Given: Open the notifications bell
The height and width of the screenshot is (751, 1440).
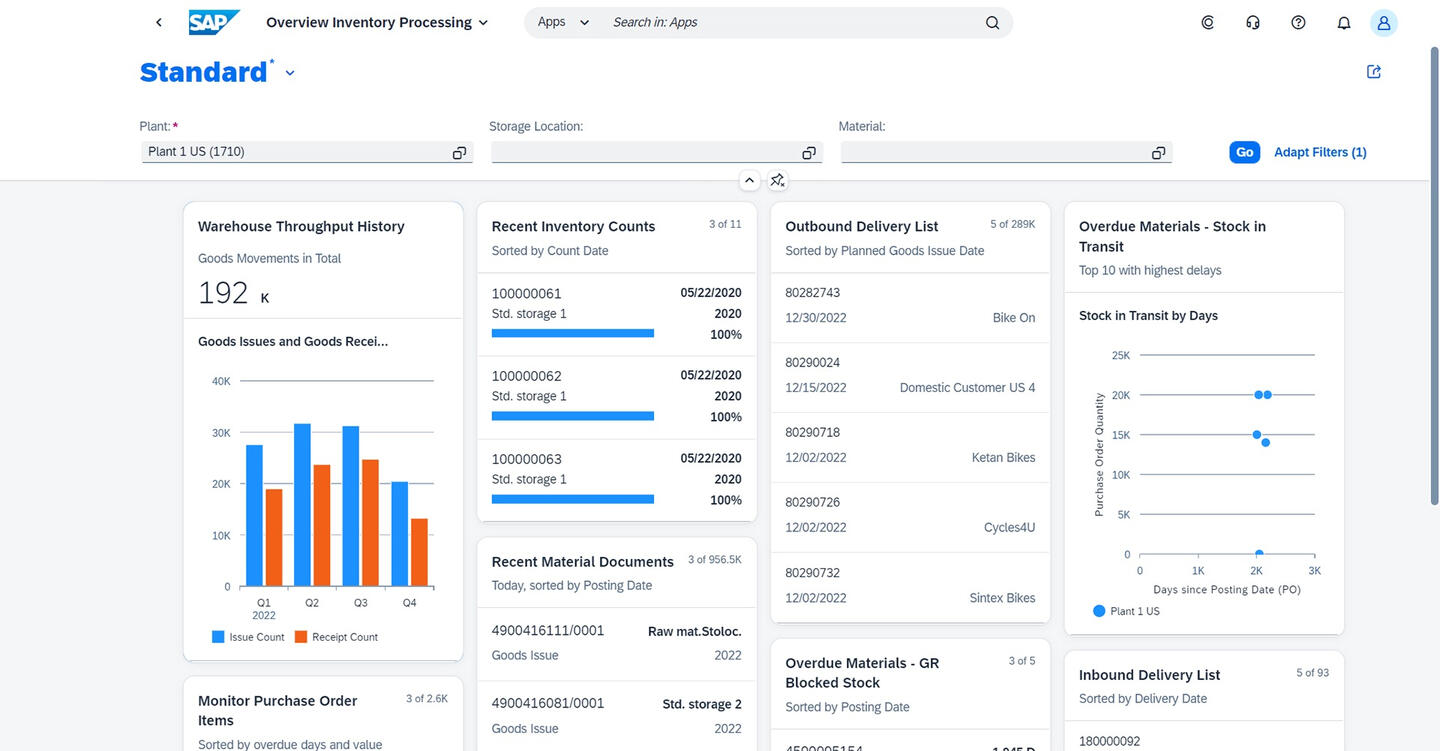Looking at the screenshot, I should coord(1344,22).
